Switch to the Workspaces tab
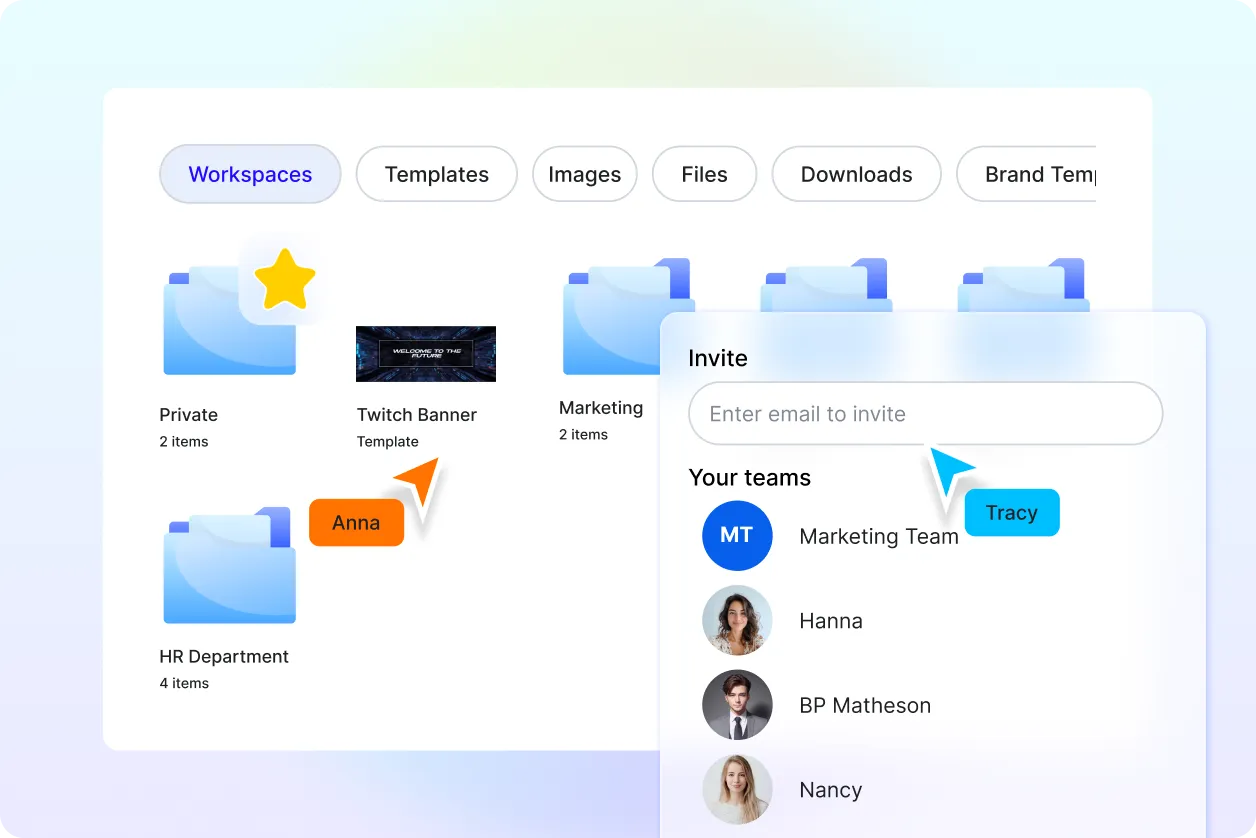 [x=250, y=174]
